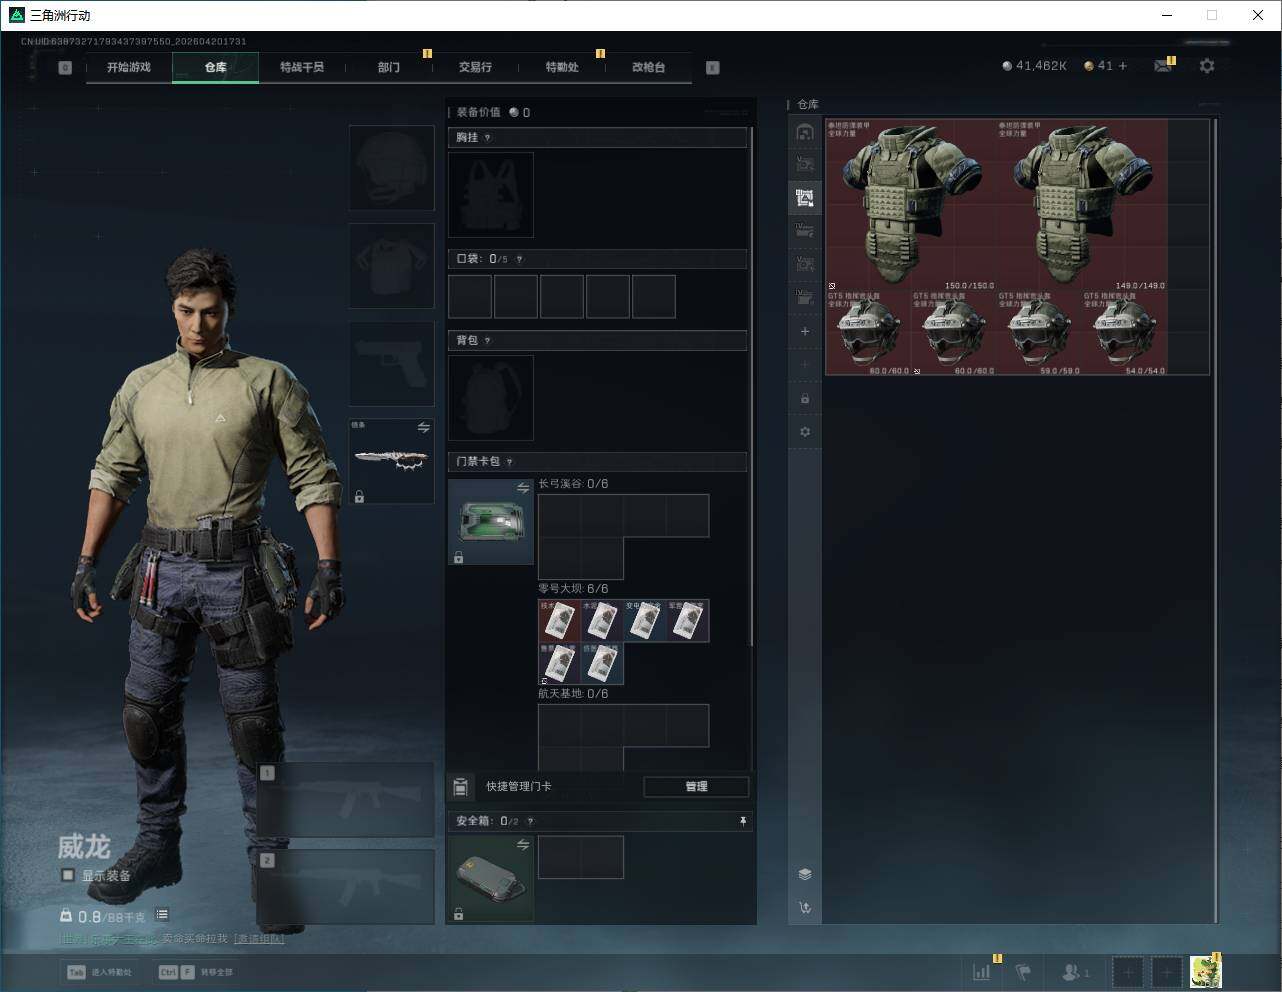Click the 管理 button
Viewport: 1282px width, 992px height.
(696, 787)
